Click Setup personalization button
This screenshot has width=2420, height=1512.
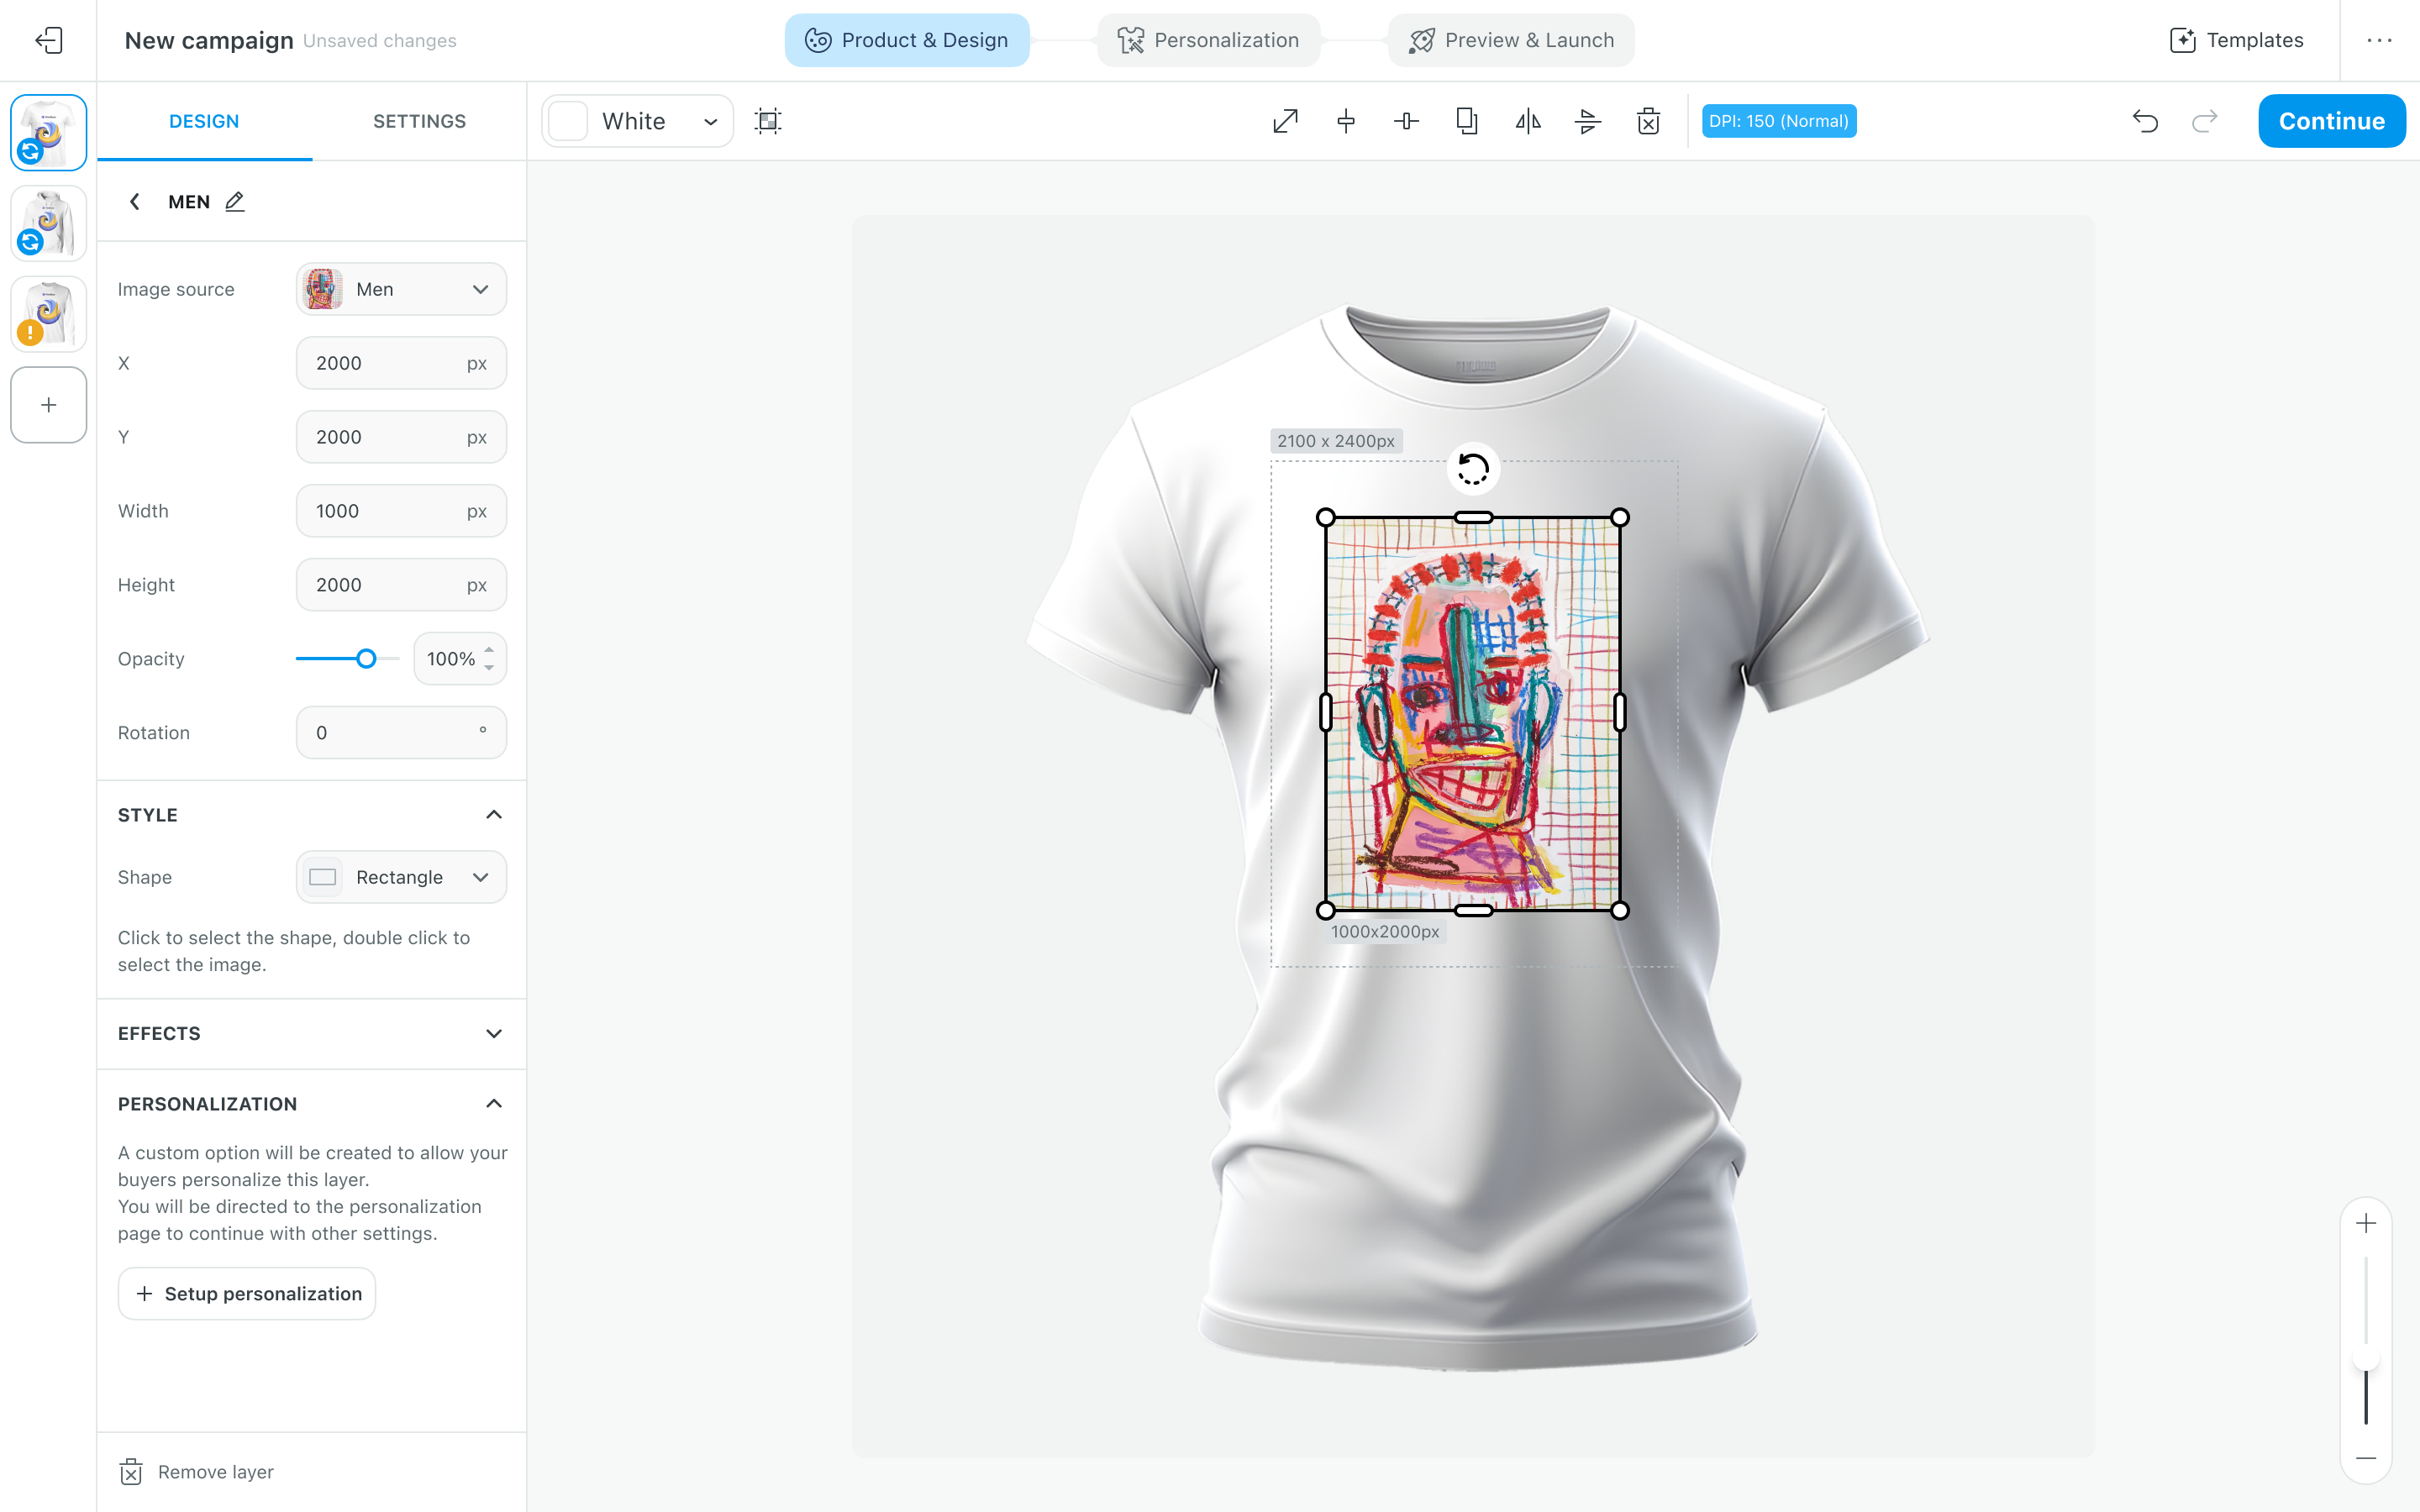coord(247,1294)
